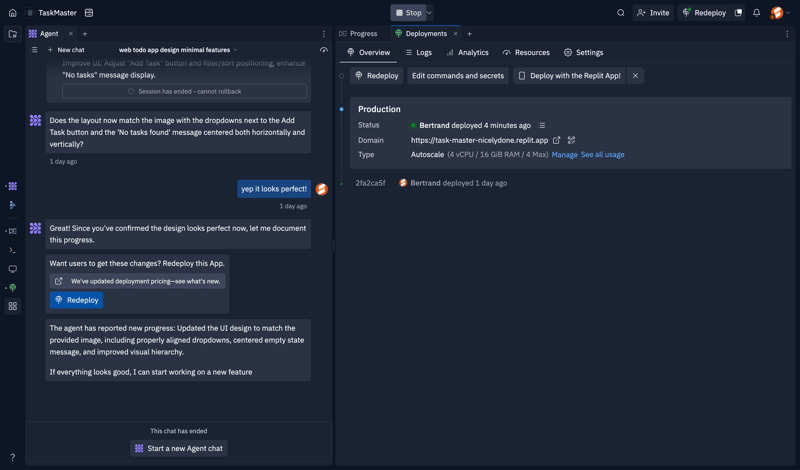Open the notifications bell
Screen dimensions: 800x470
click(x=757, y=13)
